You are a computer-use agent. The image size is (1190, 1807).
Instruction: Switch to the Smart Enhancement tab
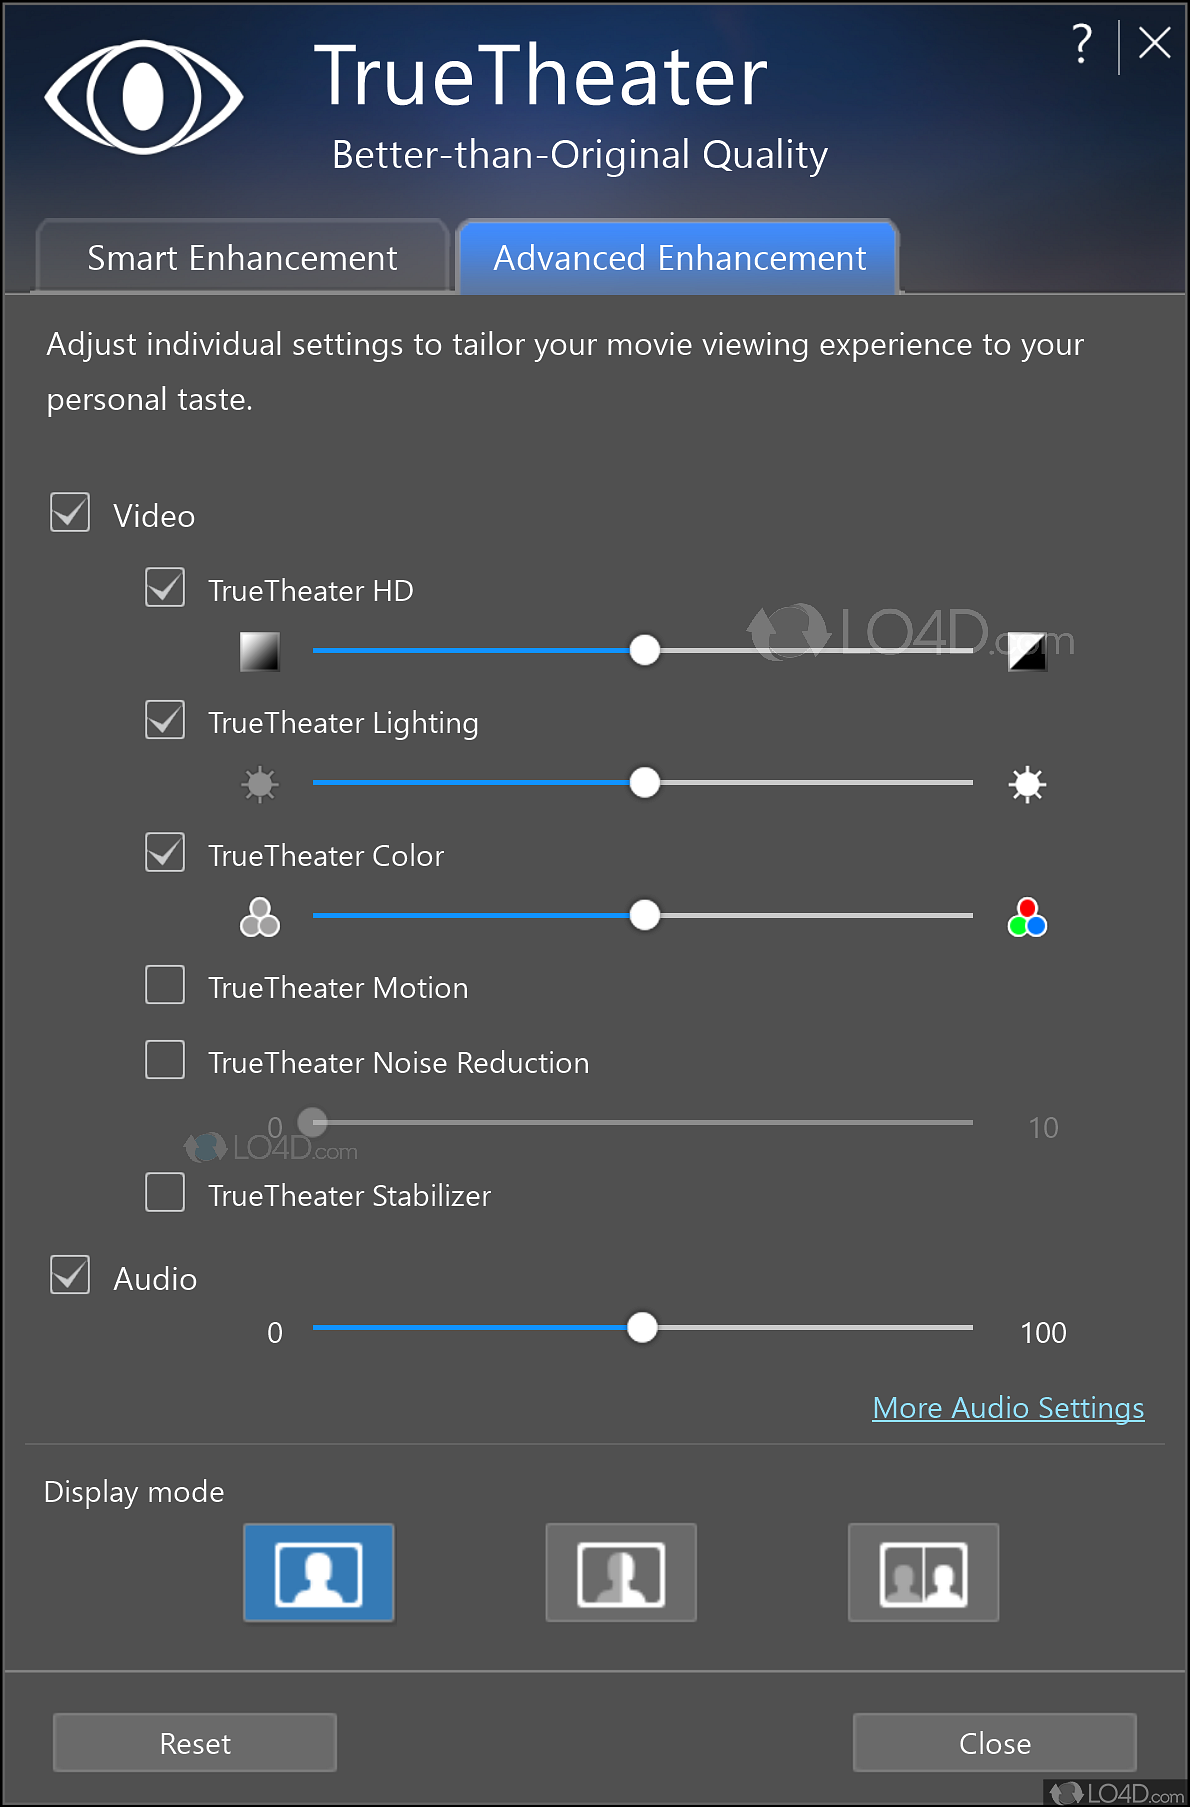[242, 258]
